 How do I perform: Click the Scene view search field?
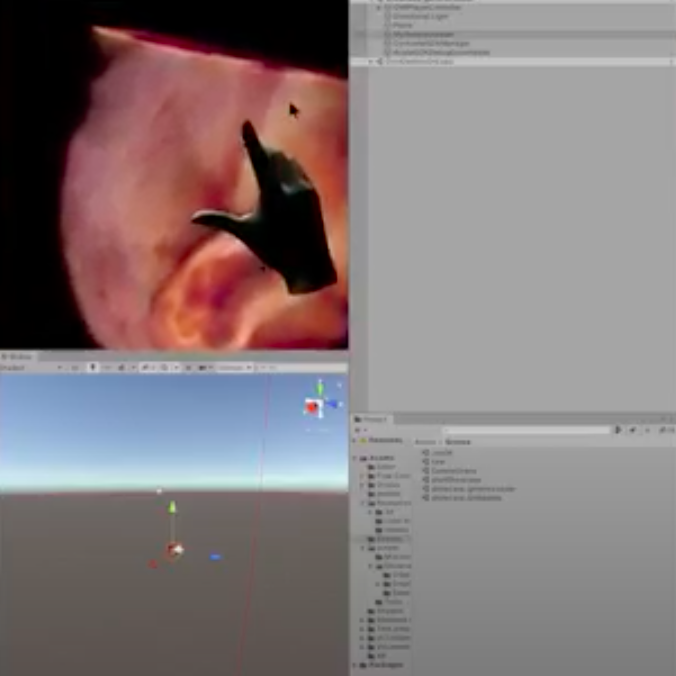[x=302, y=368]
